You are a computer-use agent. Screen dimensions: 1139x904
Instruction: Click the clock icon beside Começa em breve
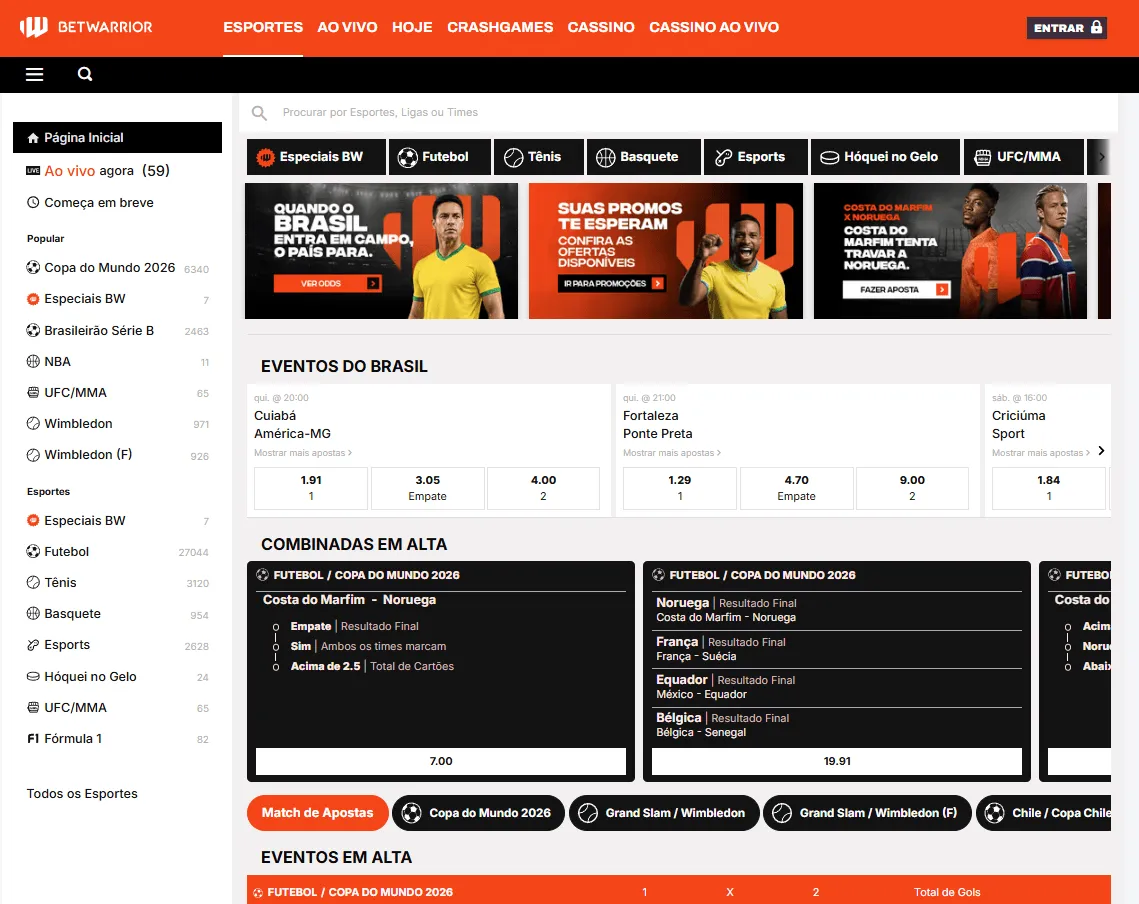point(33,203)
